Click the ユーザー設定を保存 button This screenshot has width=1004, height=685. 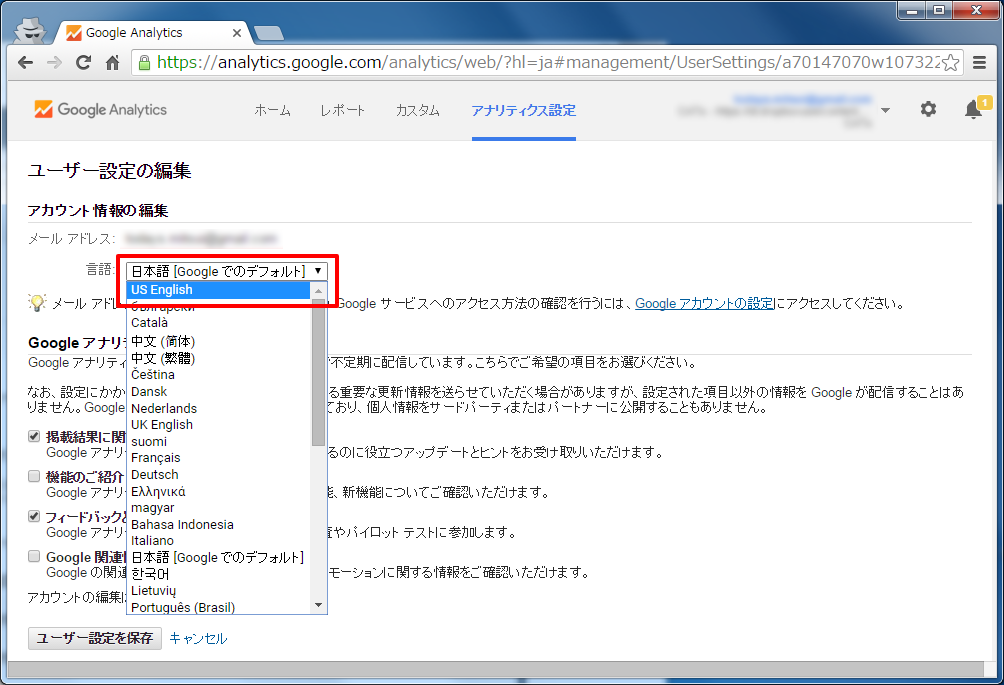point(95,638)
